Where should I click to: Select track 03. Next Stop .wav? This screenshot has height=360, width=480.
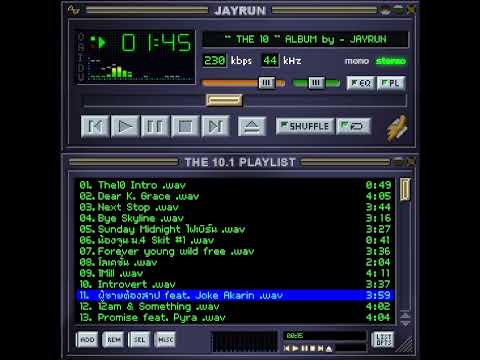pyautogui.click(x=235, y=207)
